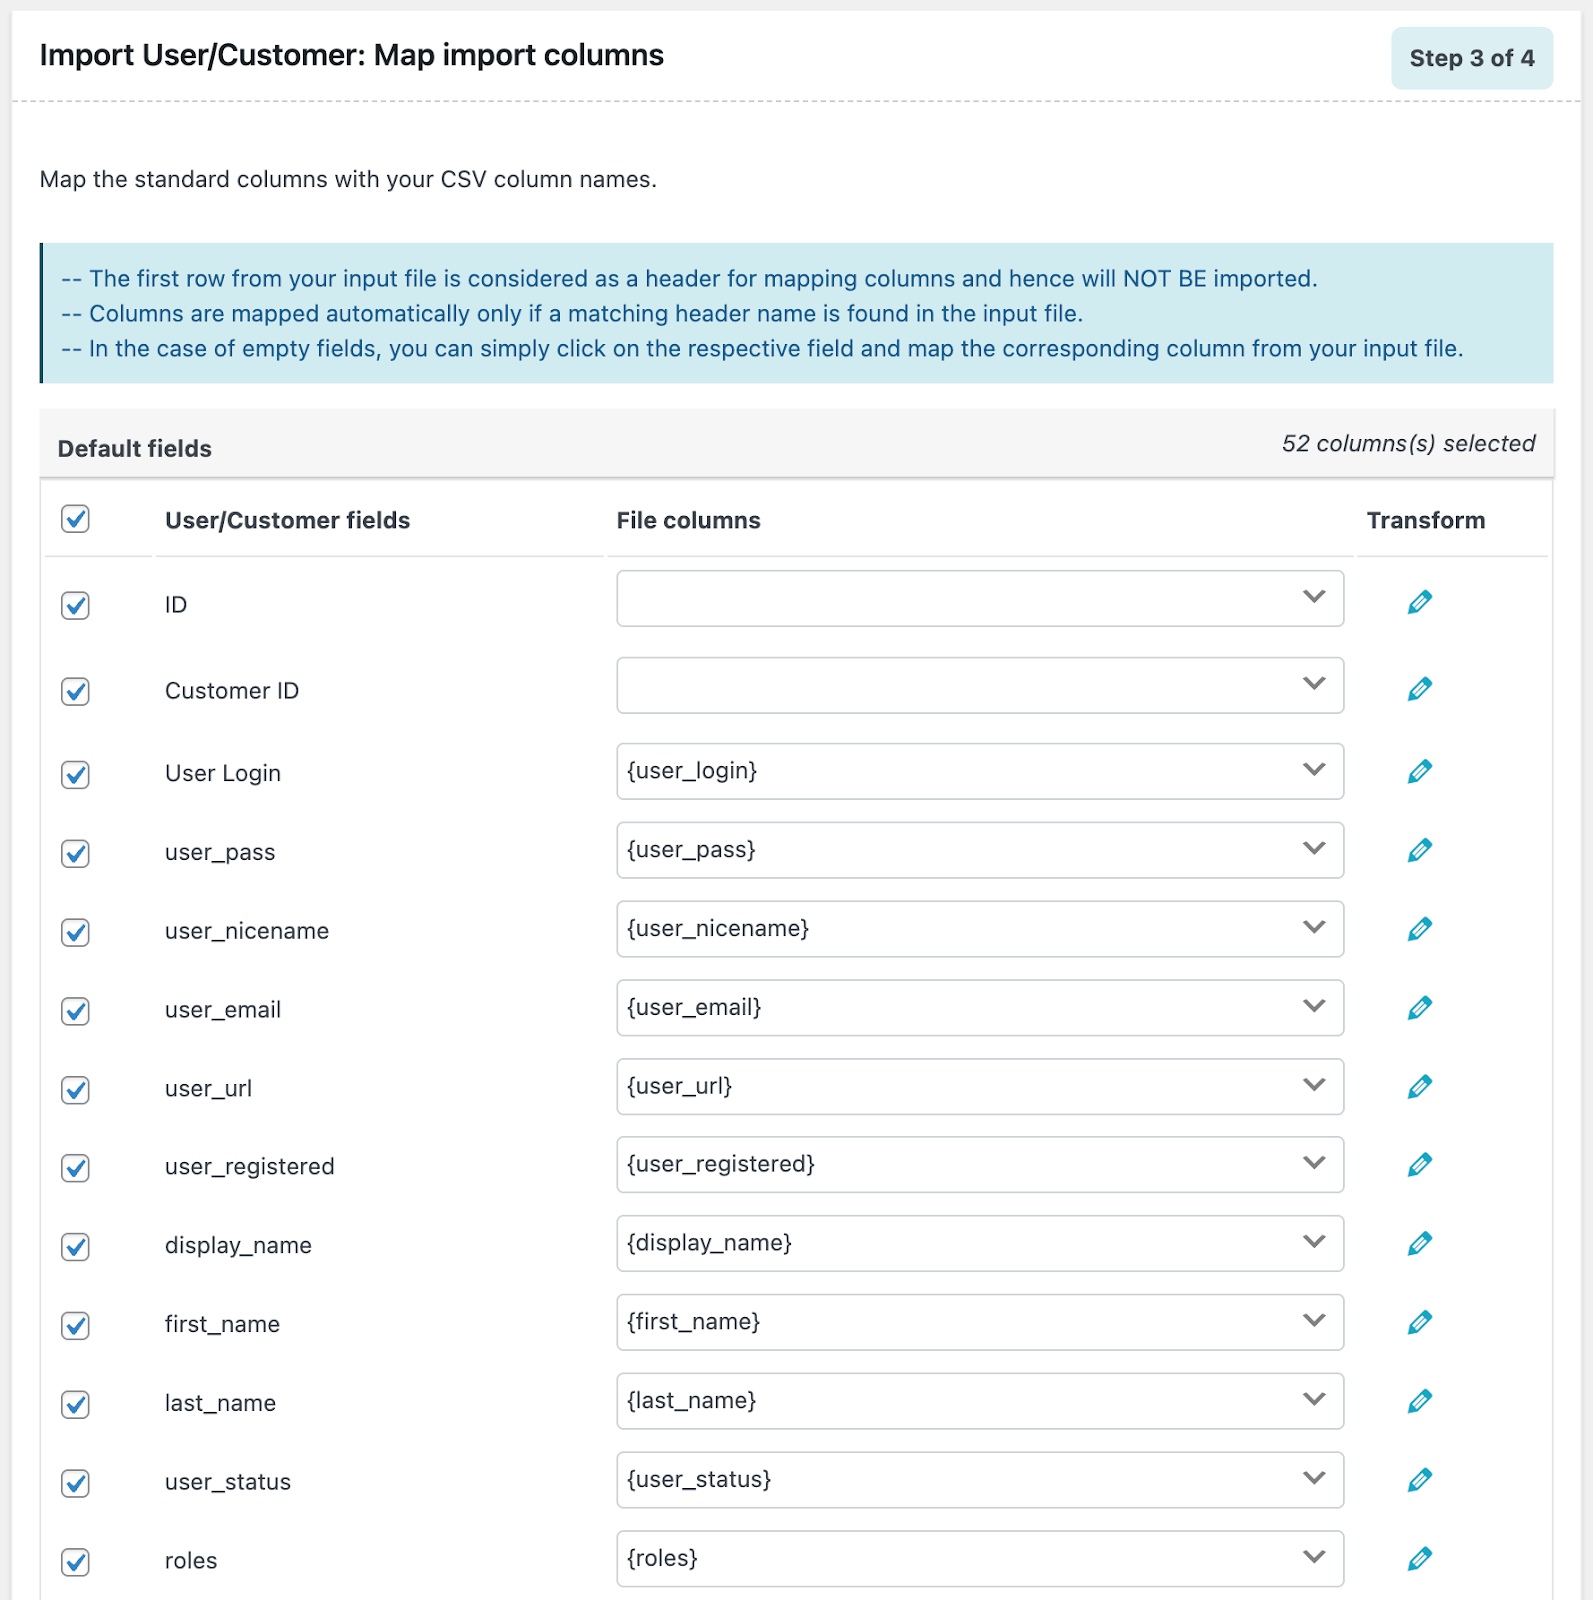Uncheck the ID field checkbox

(75, 605)
